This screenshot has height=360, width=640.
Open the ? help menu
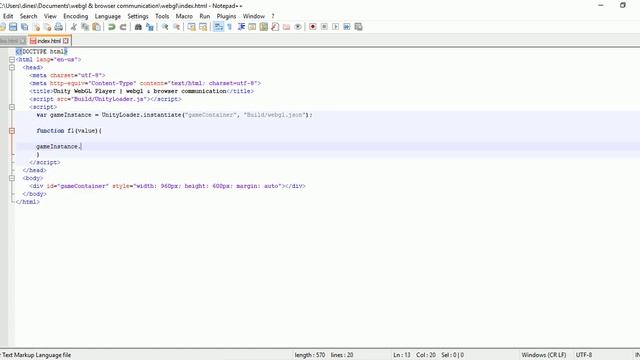tap(273, 16)
